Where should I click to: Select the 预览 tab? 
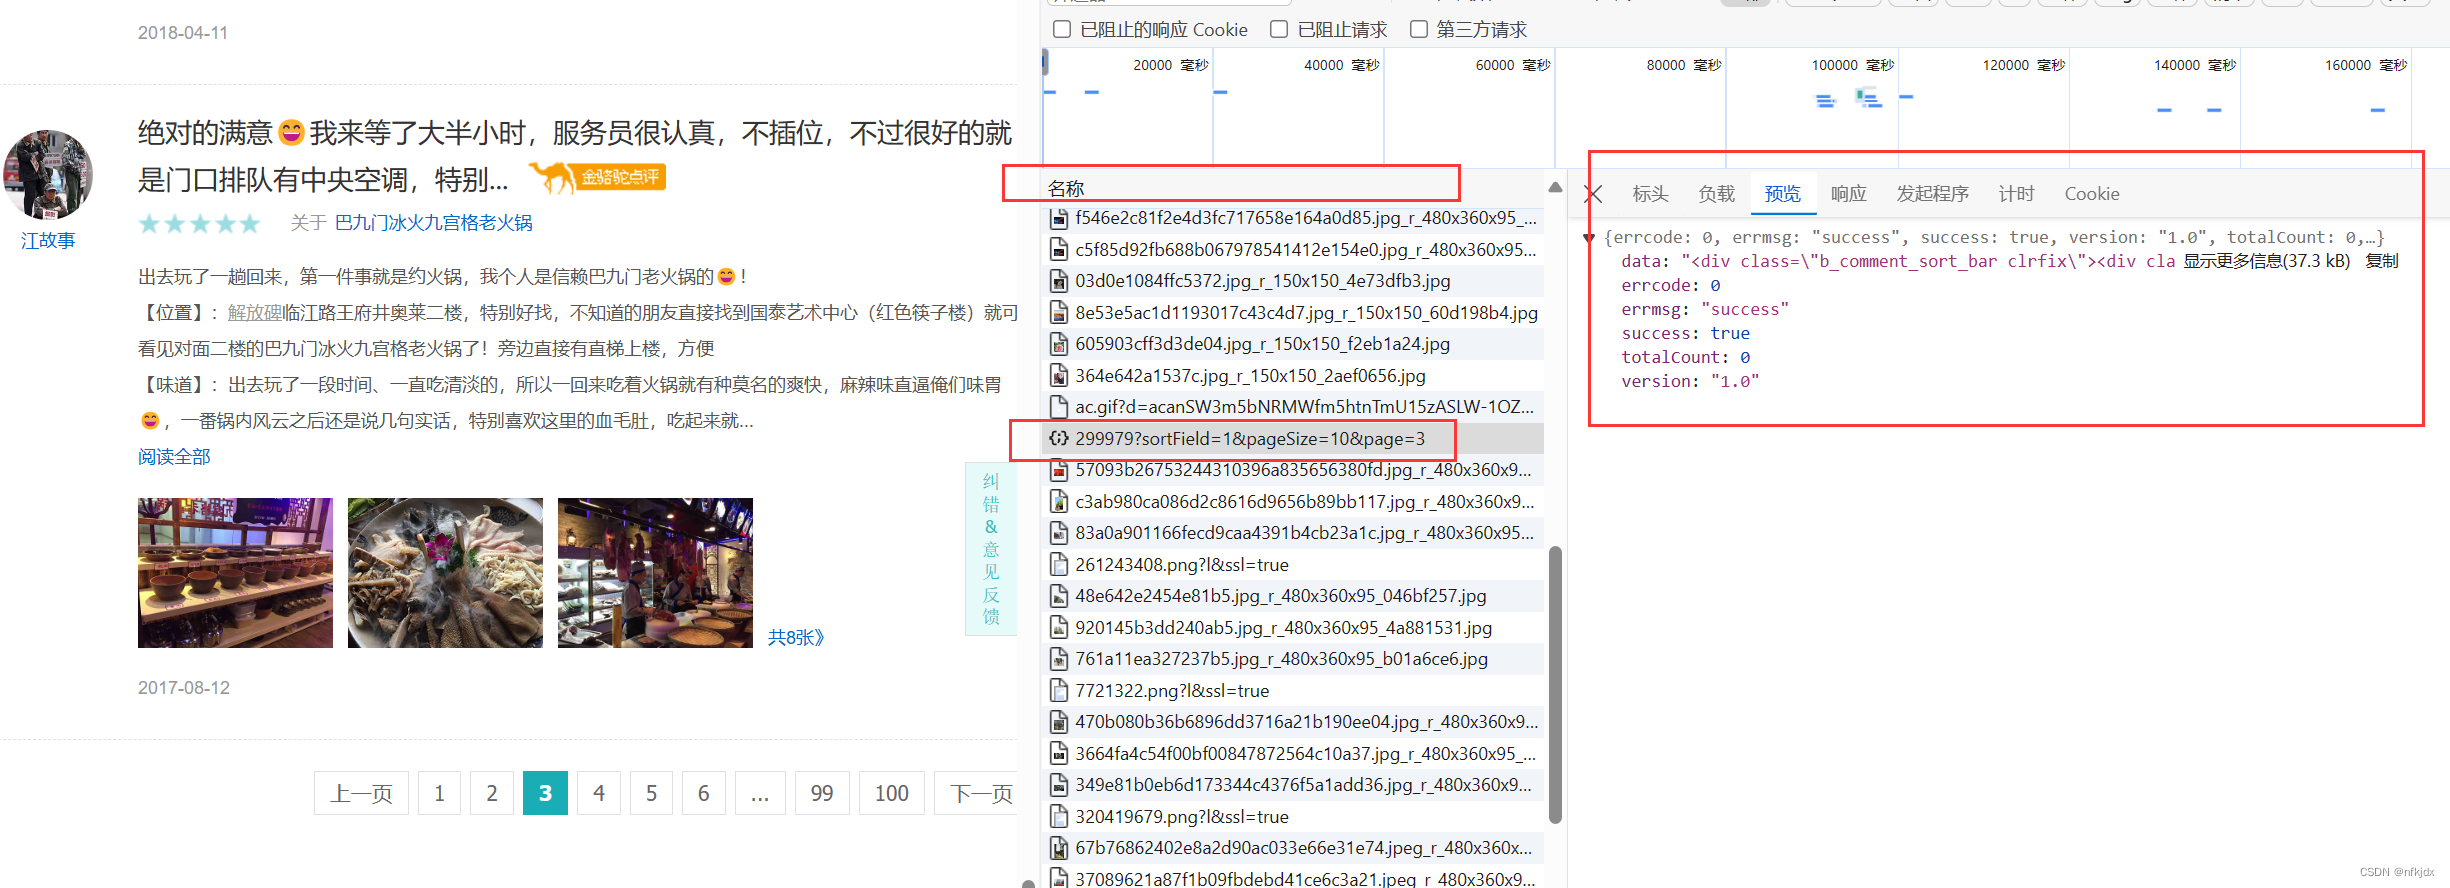click(1782, 194)
